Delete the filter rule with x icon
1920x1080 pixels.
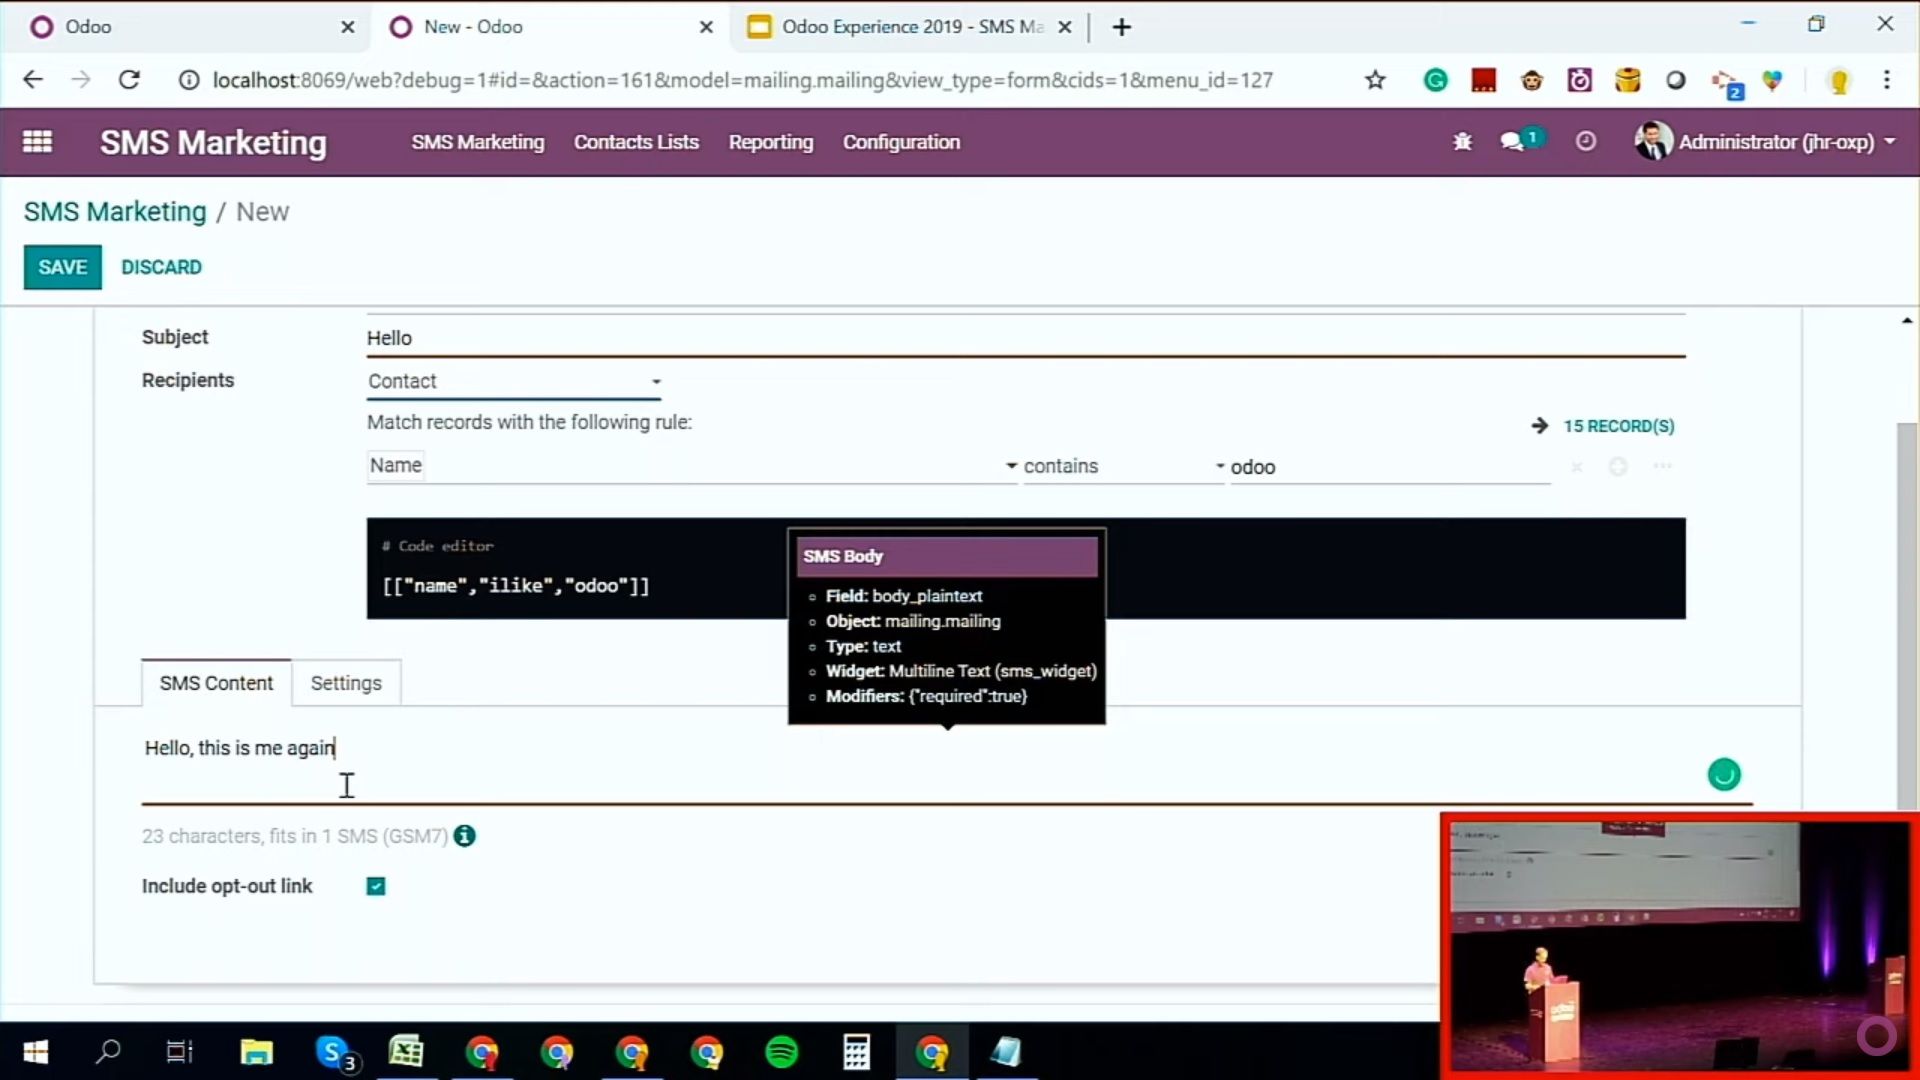pyautogui.click(x=1577, y=467)
